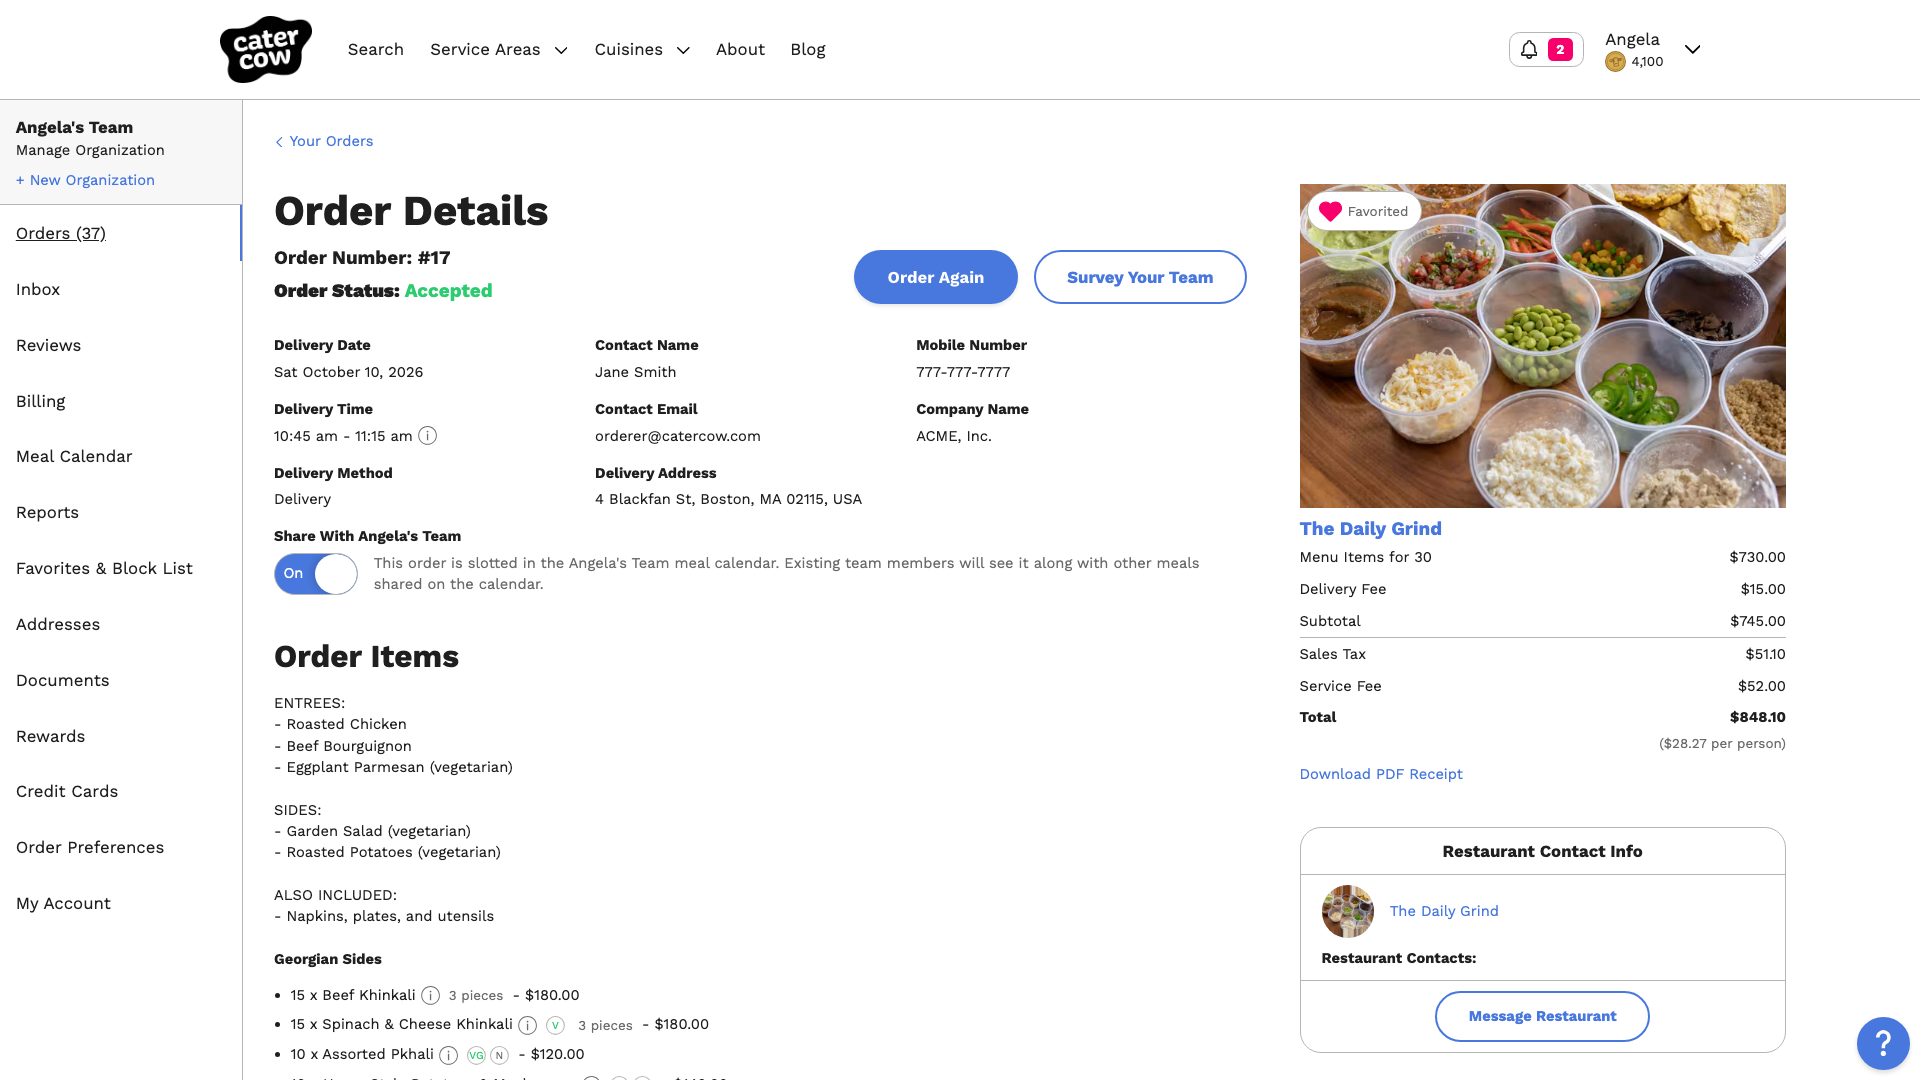Click vegetarian V badge on Spinach Khinkali
Viewport: 1920px width, 1080px height.
click(556, 1025)
